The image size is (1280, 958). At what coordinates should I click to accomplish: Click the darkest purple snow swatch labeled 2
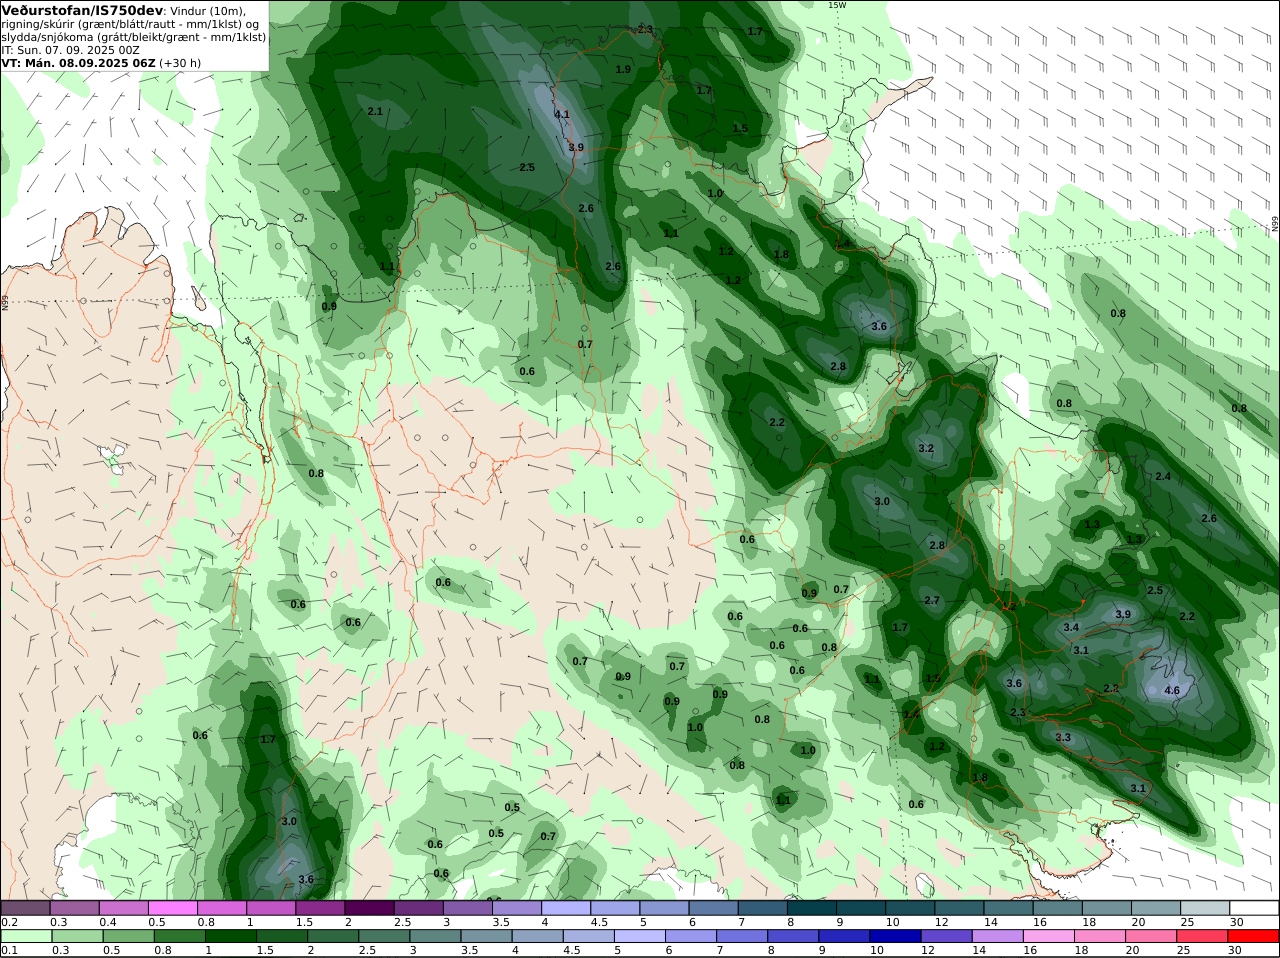369,907
